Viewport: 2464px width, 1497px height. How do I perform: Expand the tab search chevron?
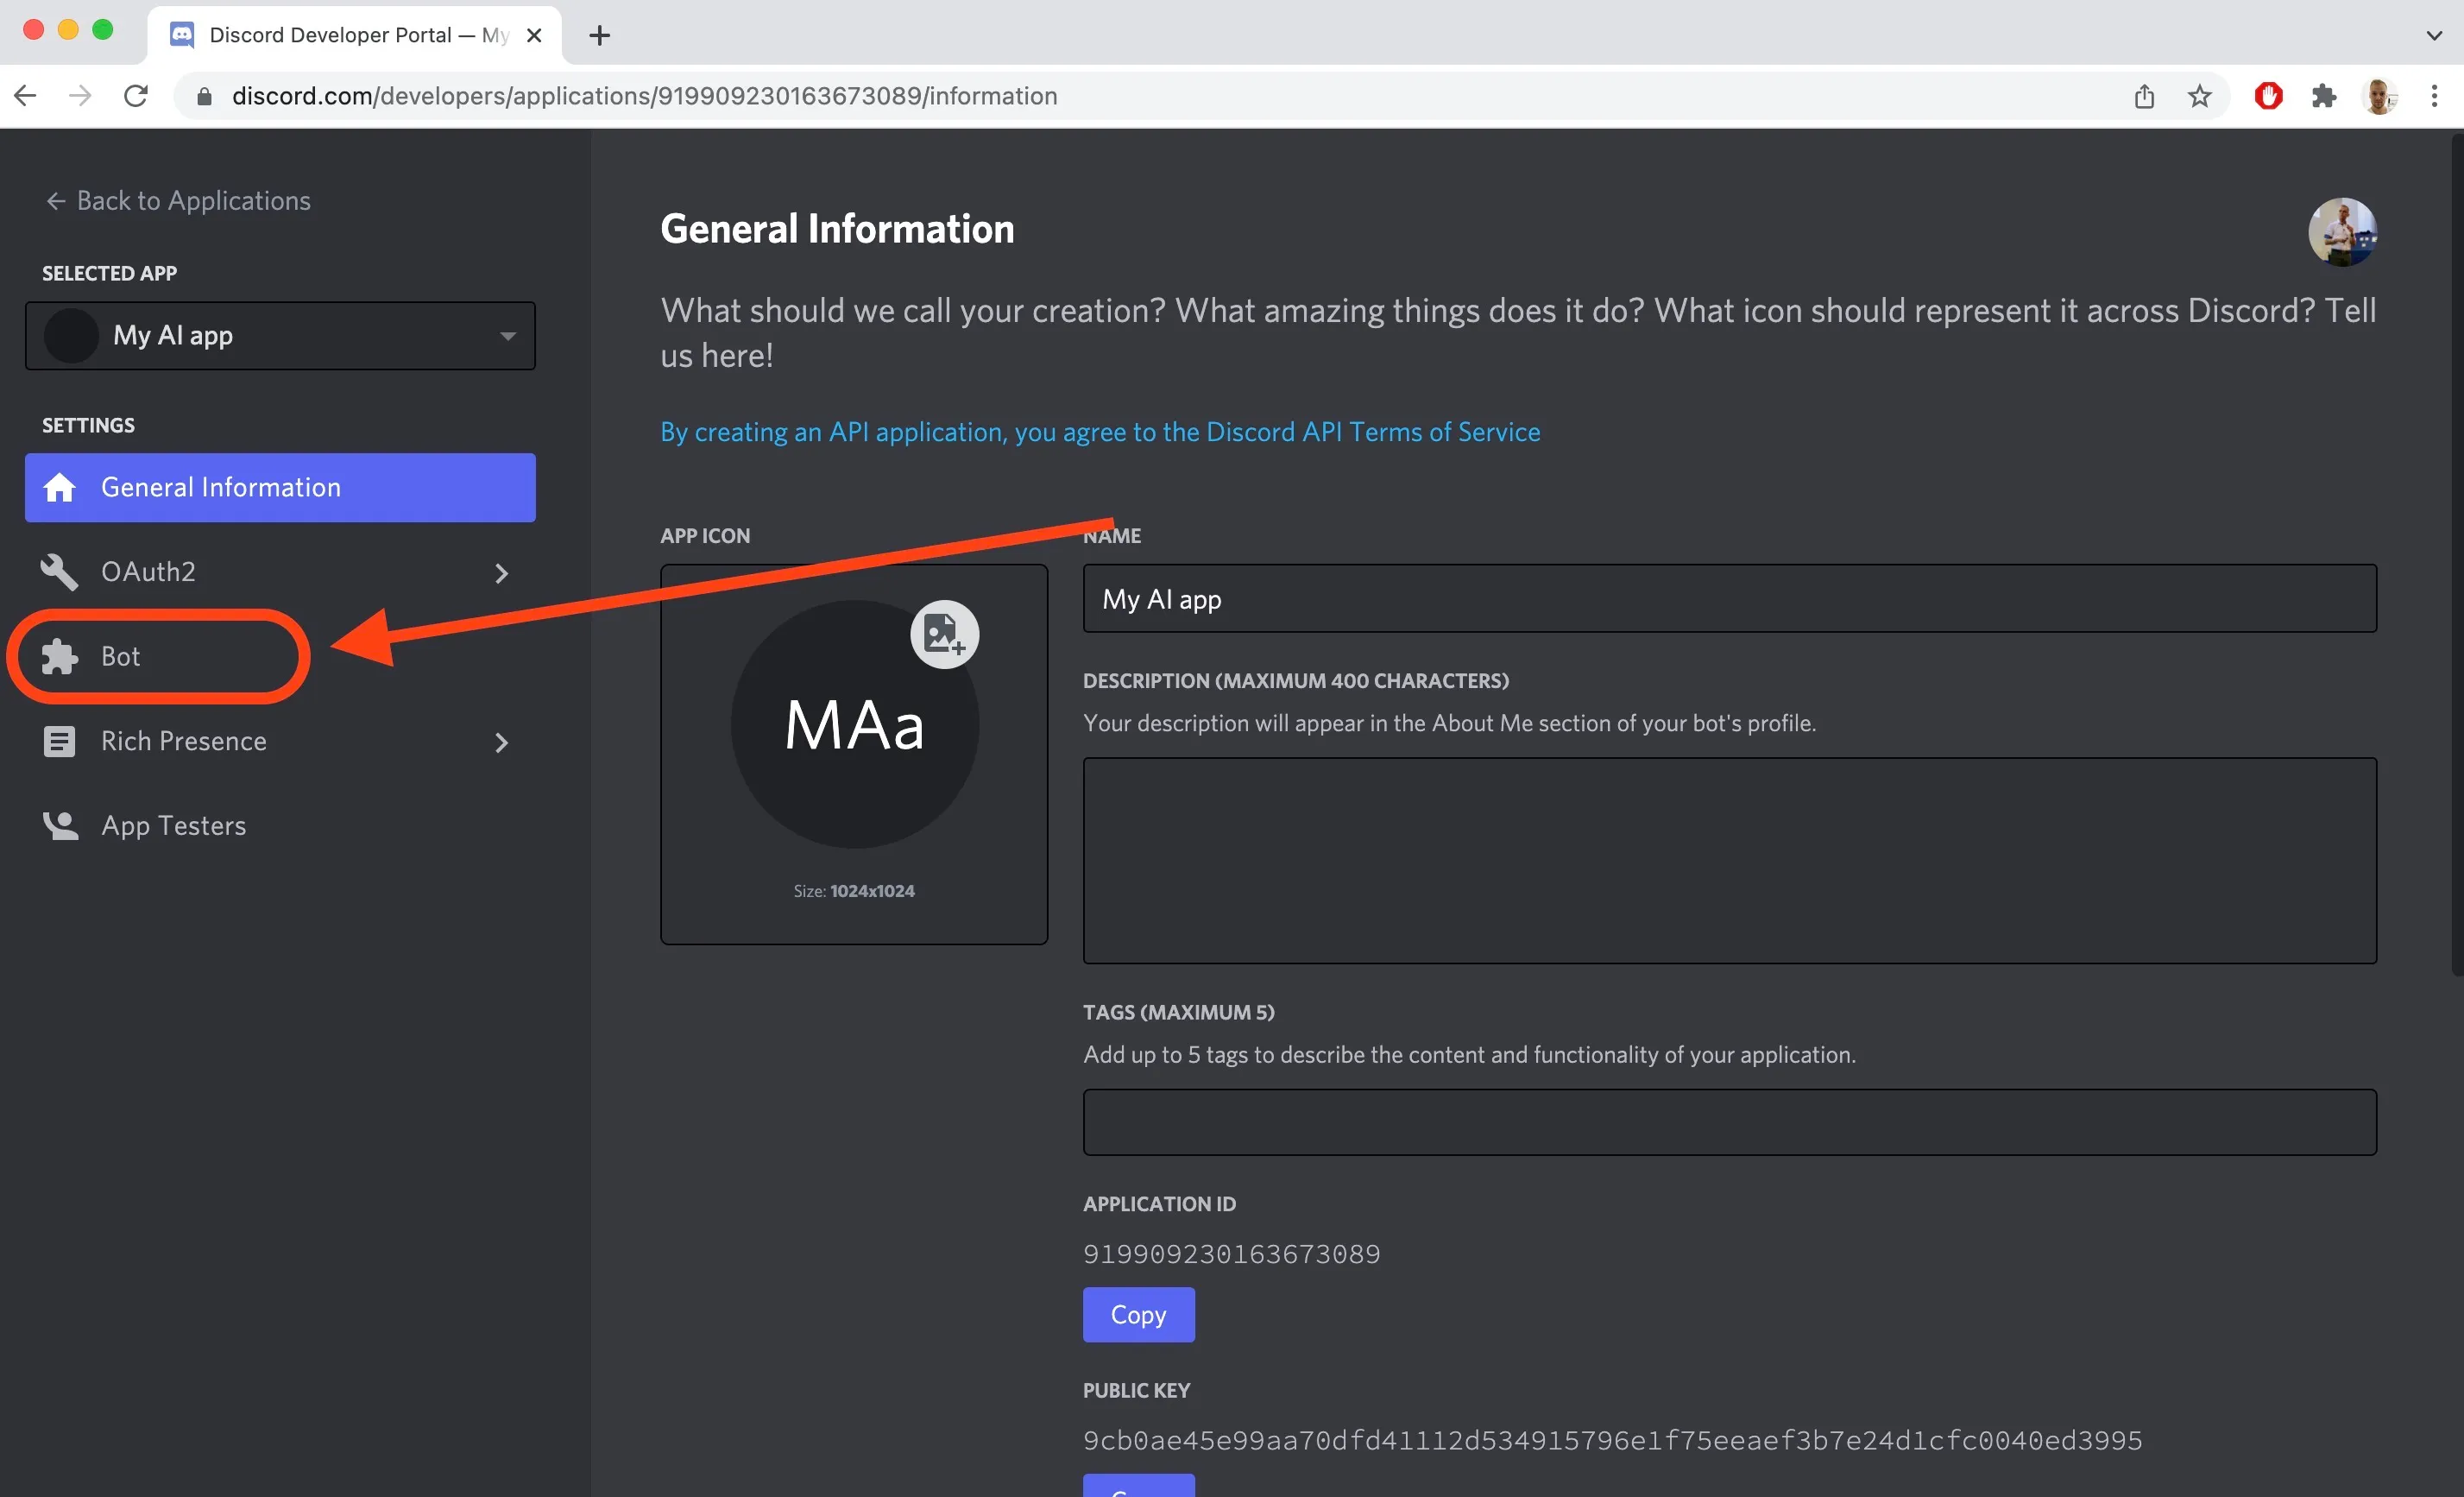pyautogui.click(x=2434, y=36)
